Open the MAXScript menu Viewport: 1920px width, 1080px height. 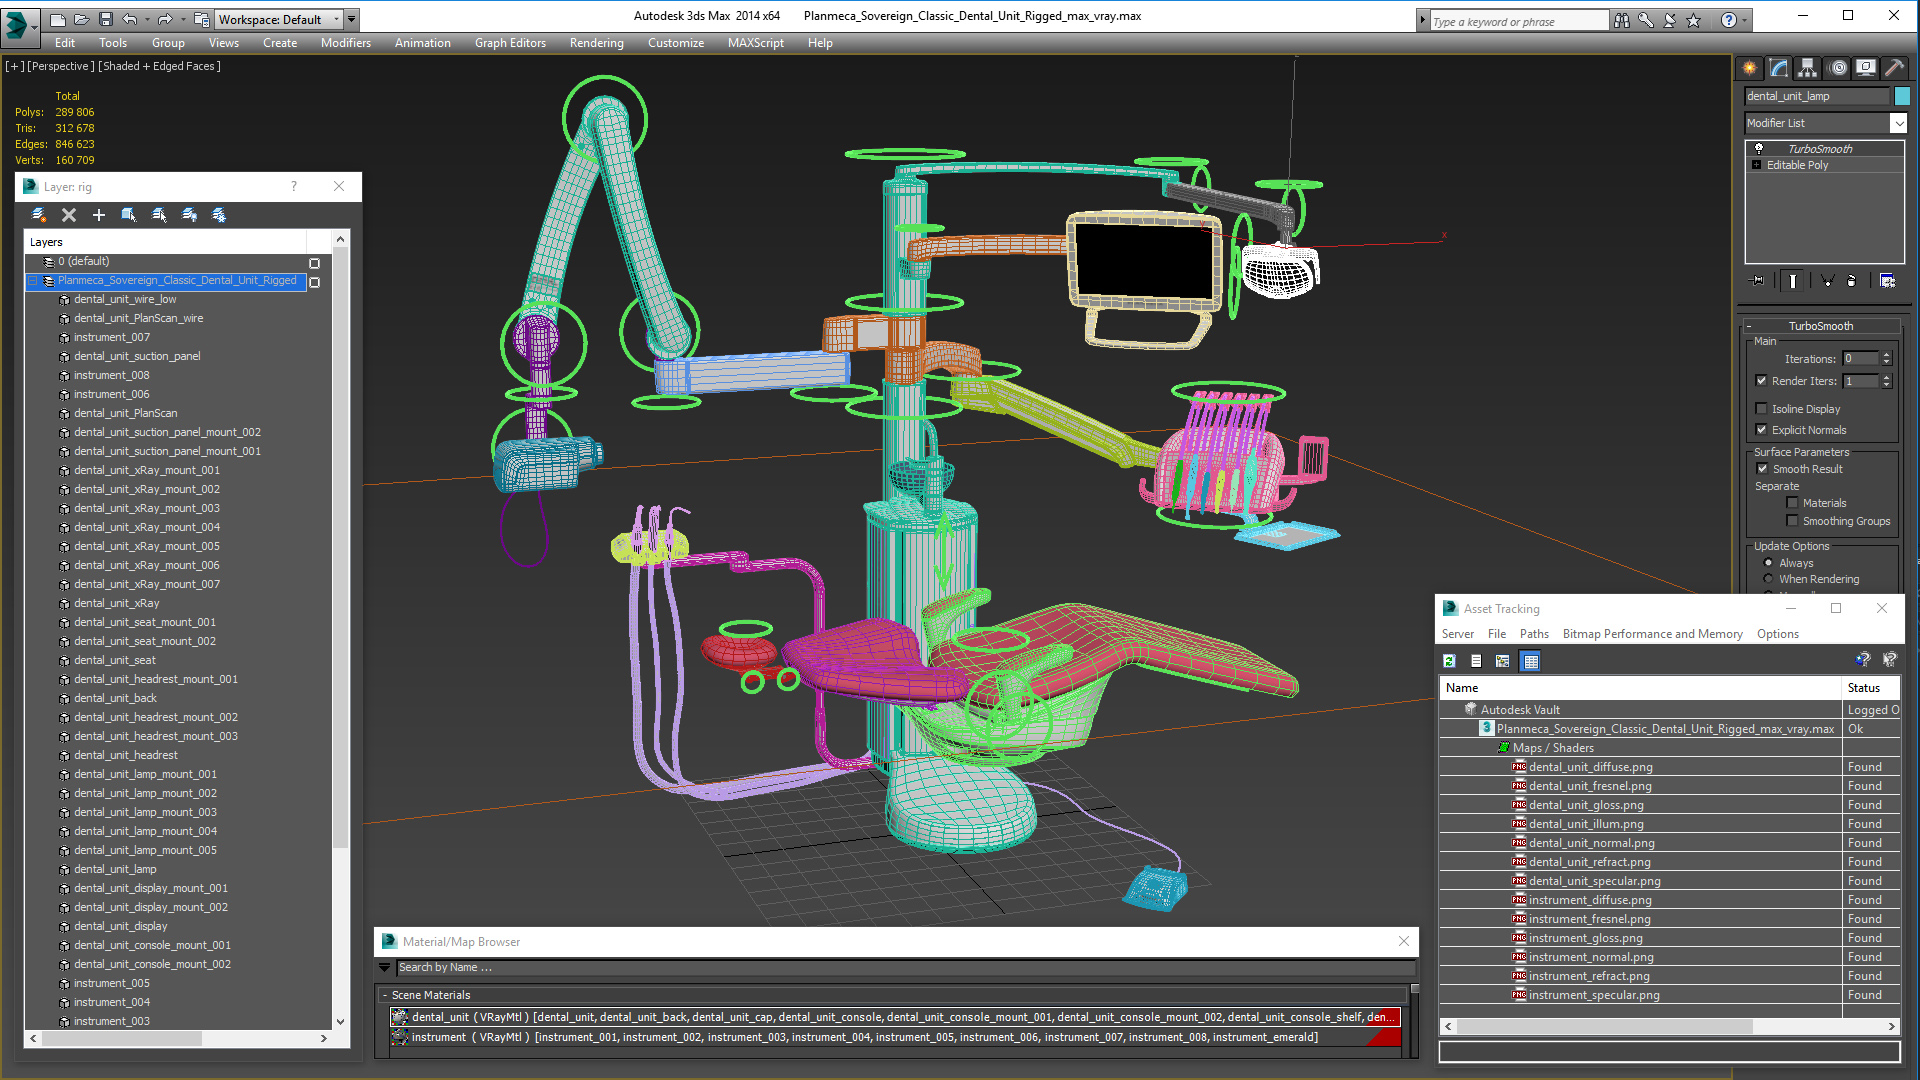click(x=755, y=43)
